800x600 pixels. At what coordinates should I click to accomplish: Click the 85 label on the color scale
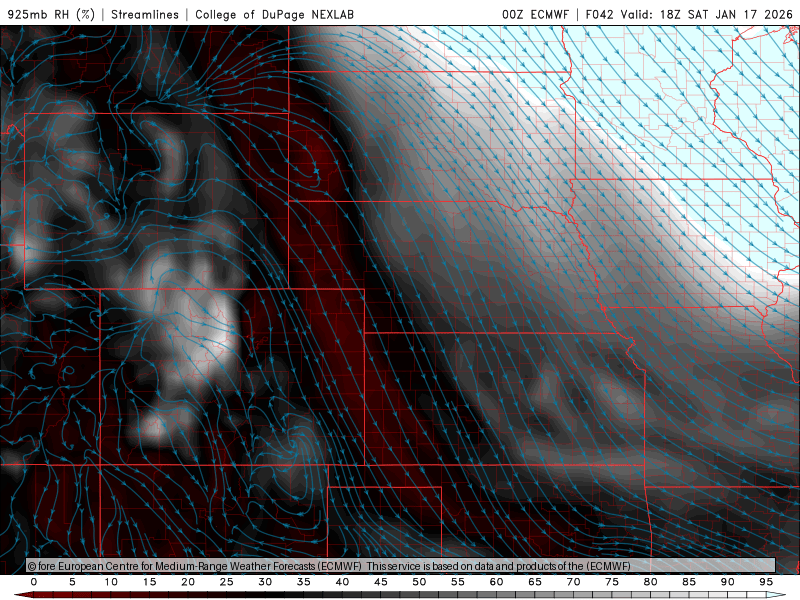(x=689, y=582)
